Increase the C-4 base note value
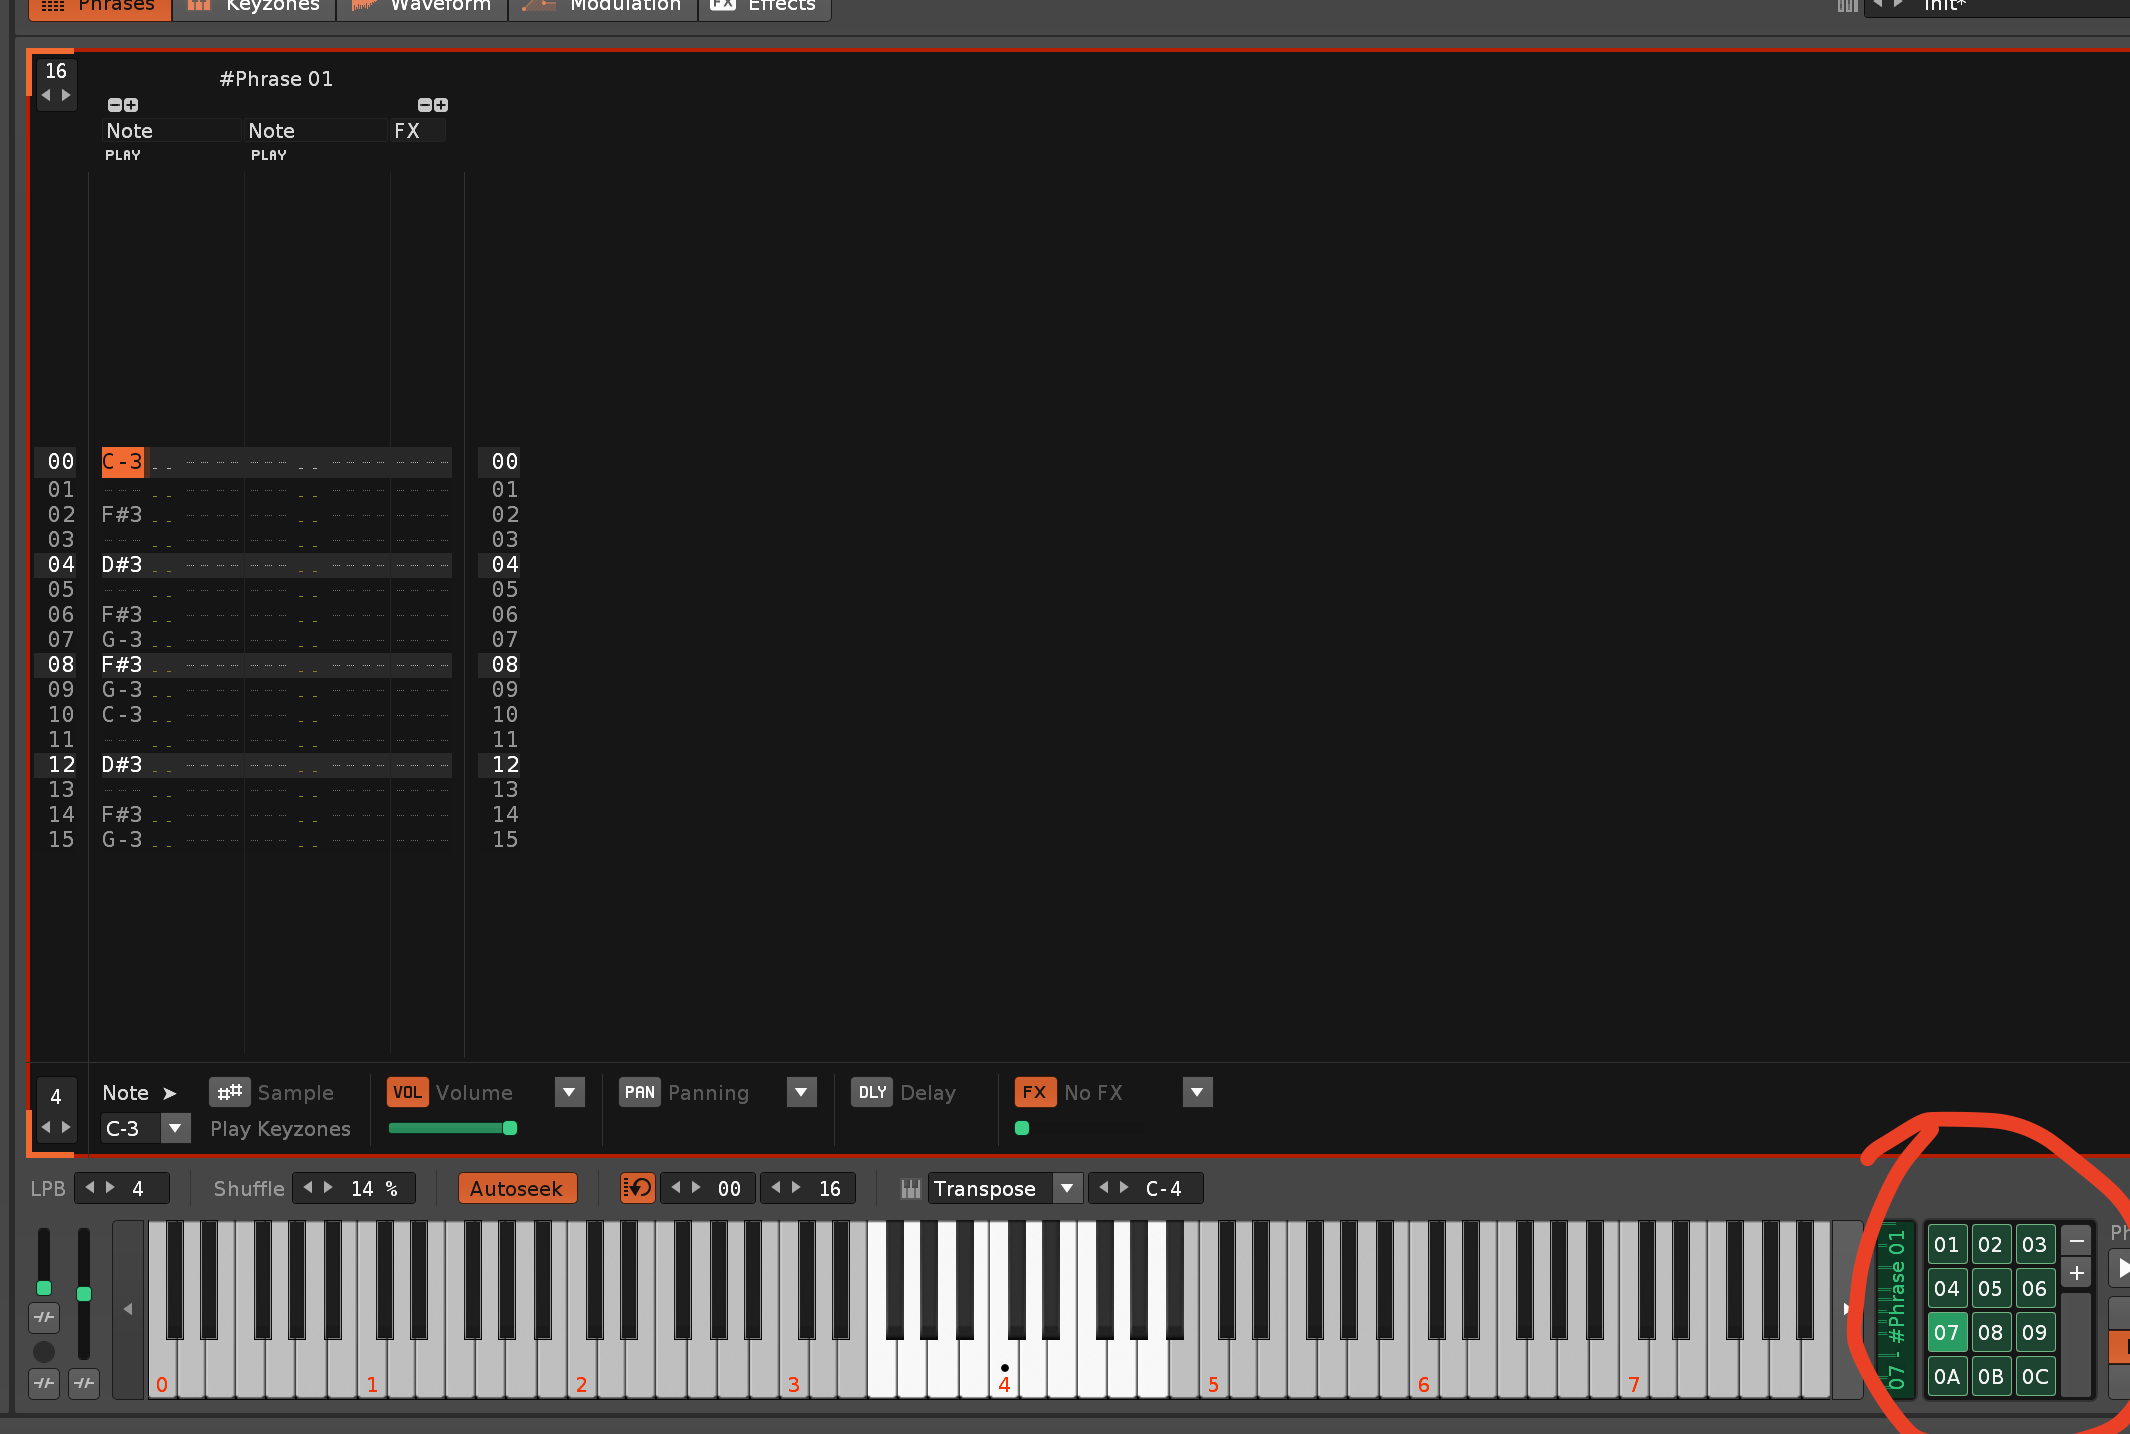Viewport: 2130px width, 1434px height. [x=1124, y=1187]
